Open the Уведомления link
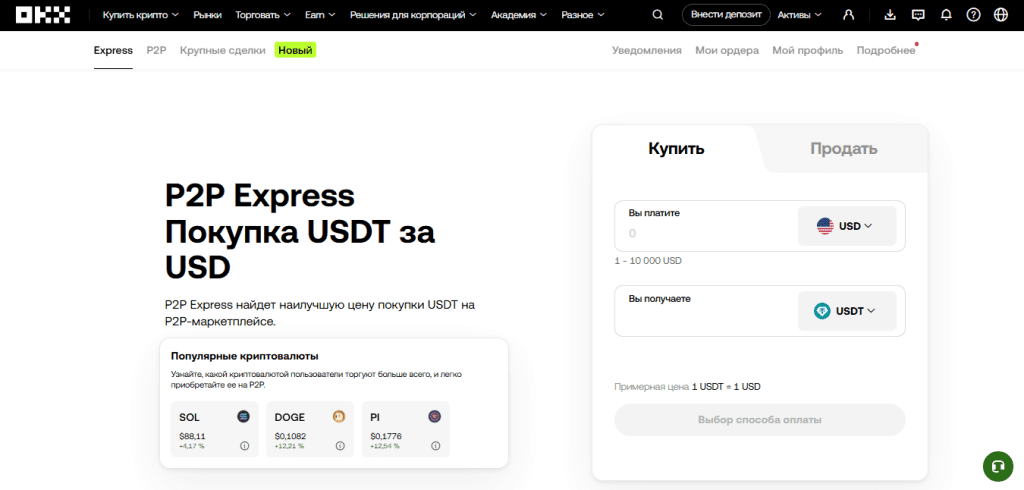Image resolution: width=1024 pixels, height=490 pixels. click(647, 50)
